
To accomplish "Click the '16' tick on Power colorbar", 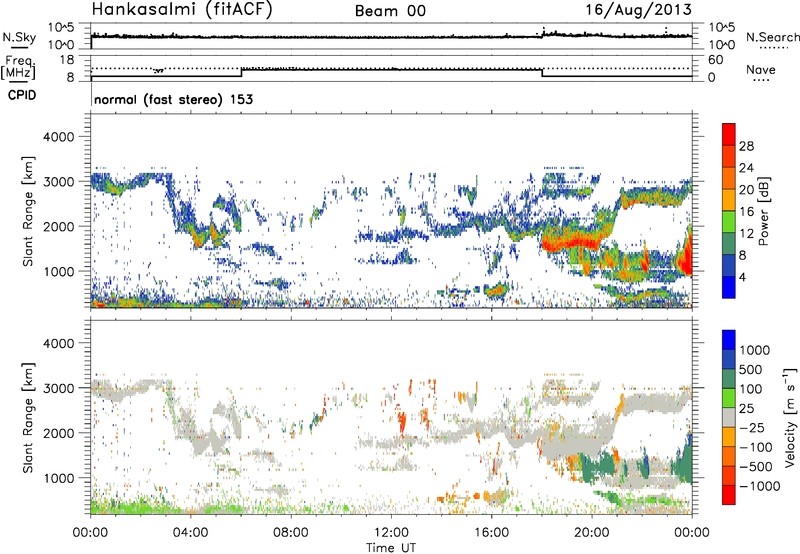I will [746, 212].
